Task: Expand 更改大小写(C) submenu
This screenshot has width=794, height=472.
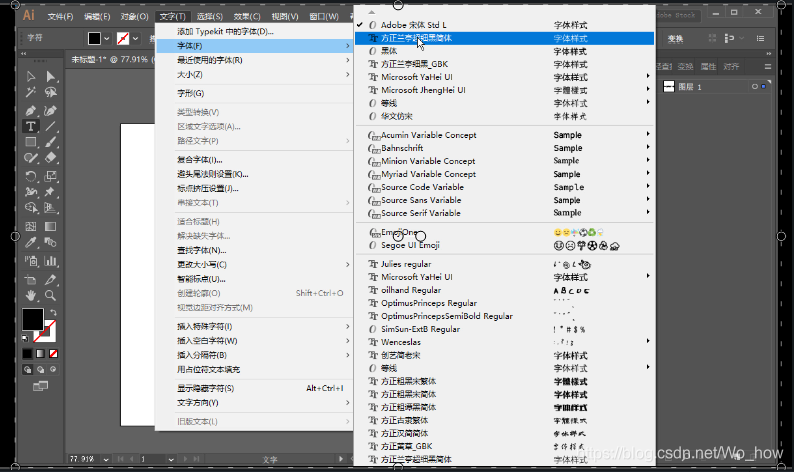Action: point(254,265)
